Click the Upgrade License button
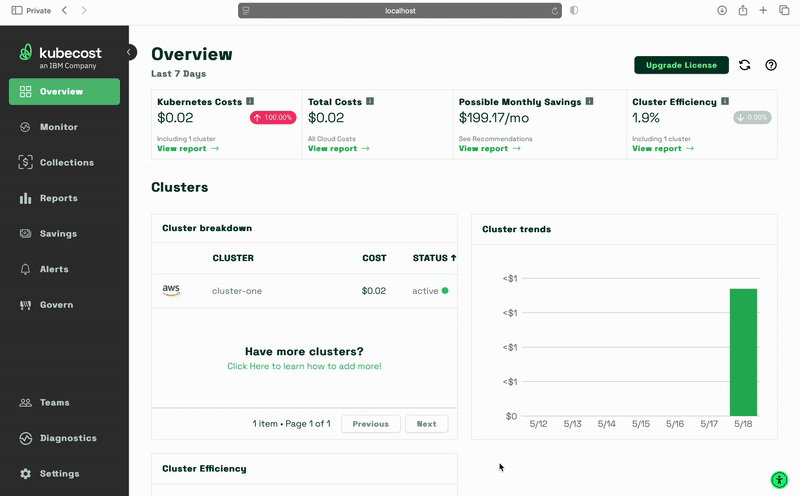The height and width of the screenshot is (496, 800). click(681, 65)
